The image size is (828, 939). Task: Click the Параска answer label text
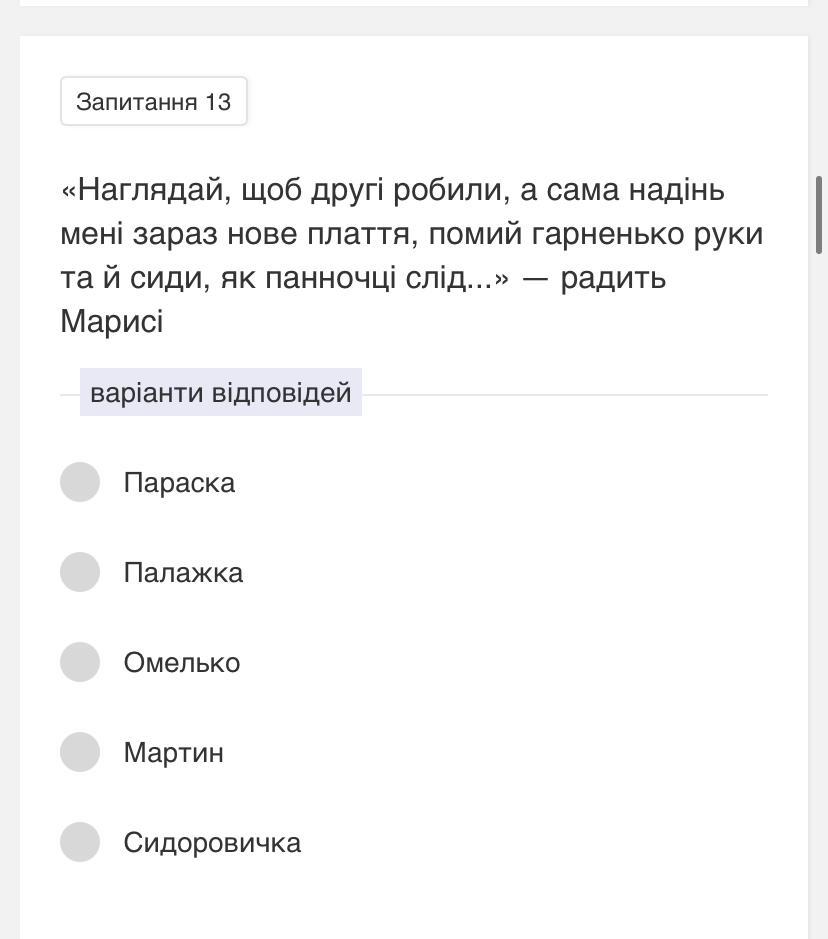coord(179,483)
